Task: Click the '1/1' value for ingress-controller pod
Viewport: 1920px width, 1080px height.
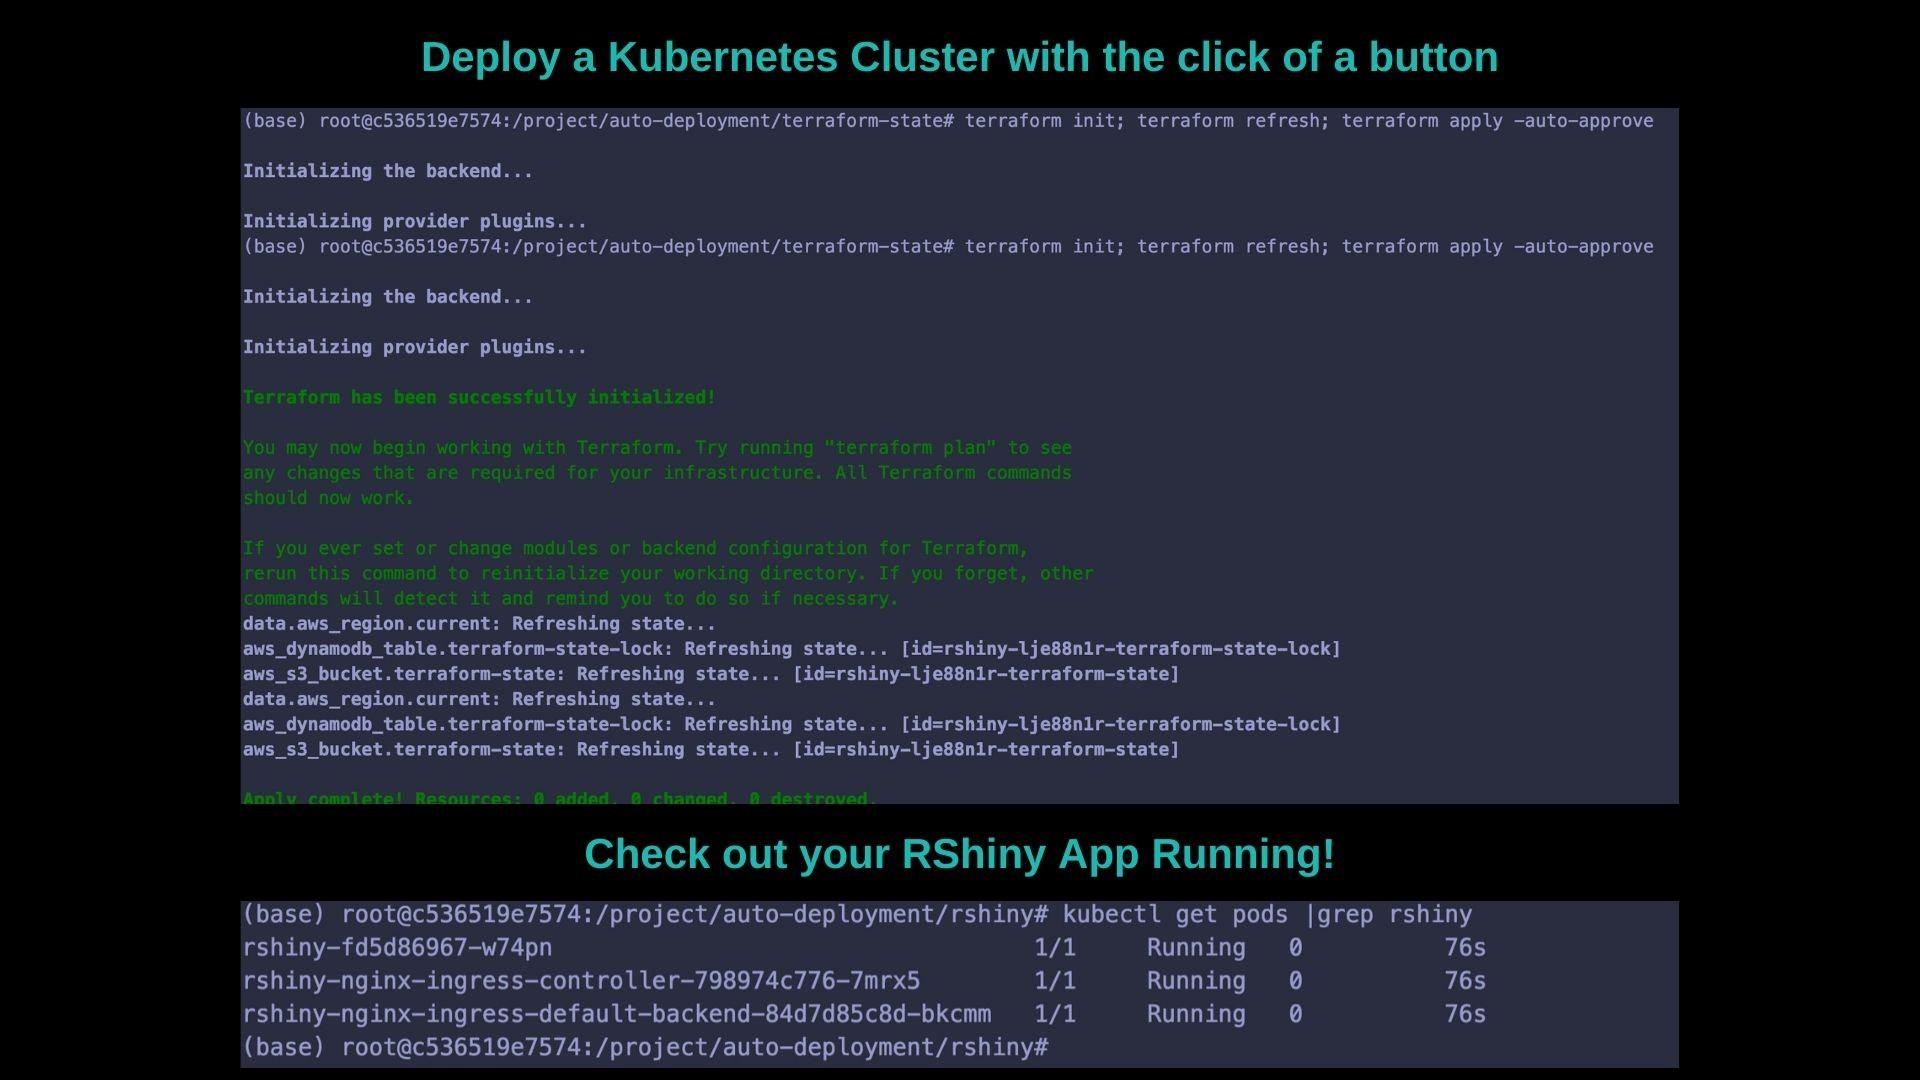Action: (x=1055, y=981)
